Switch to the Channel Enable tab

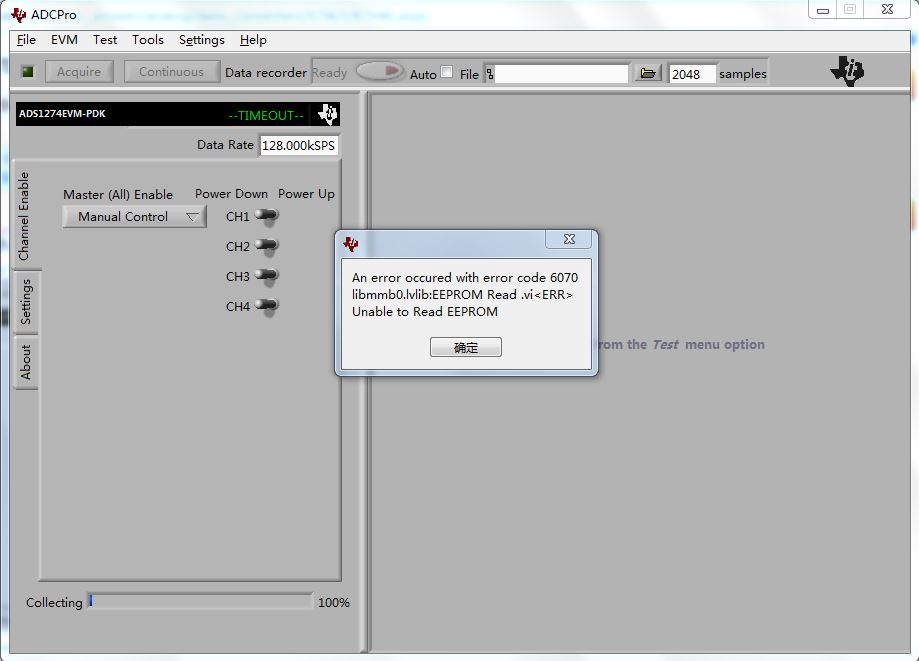coord(24,216)
